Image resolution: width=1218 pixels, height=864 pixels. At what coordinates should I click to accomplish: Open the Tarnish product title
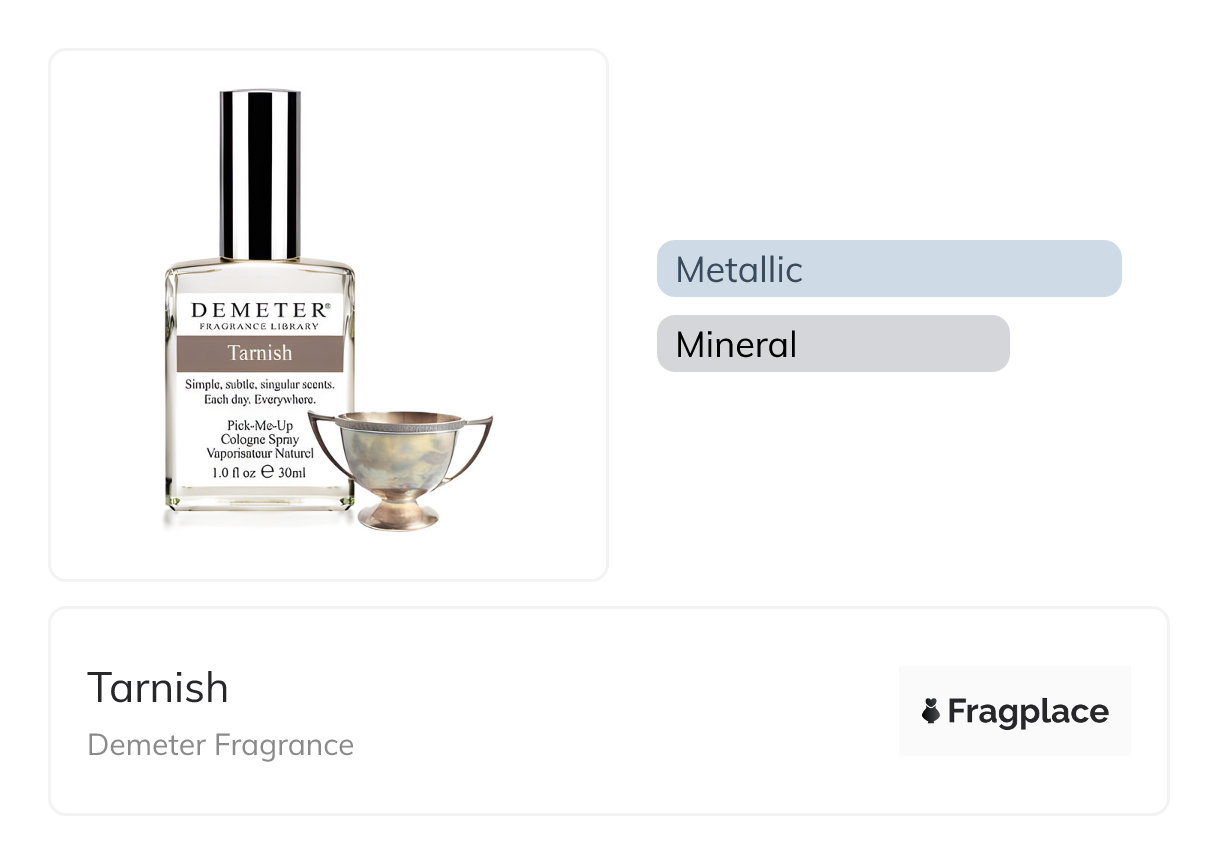[x=158, y=688]
